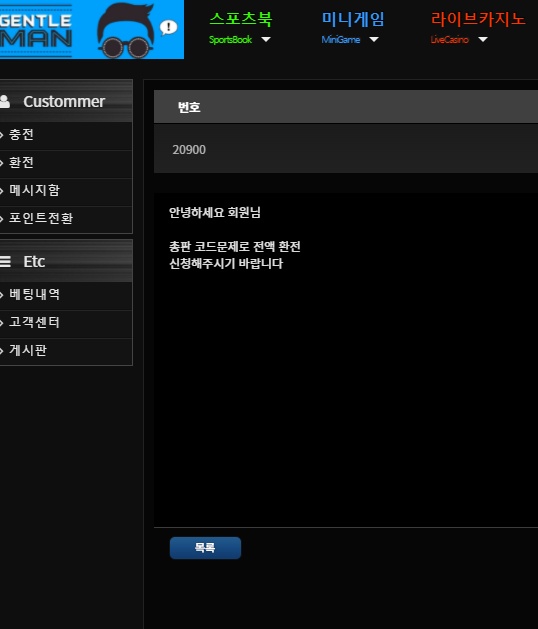Viewport: 538px width, 629px height.
Task: Open 베팅내역 in the sidebar
Action: point(66,295)
